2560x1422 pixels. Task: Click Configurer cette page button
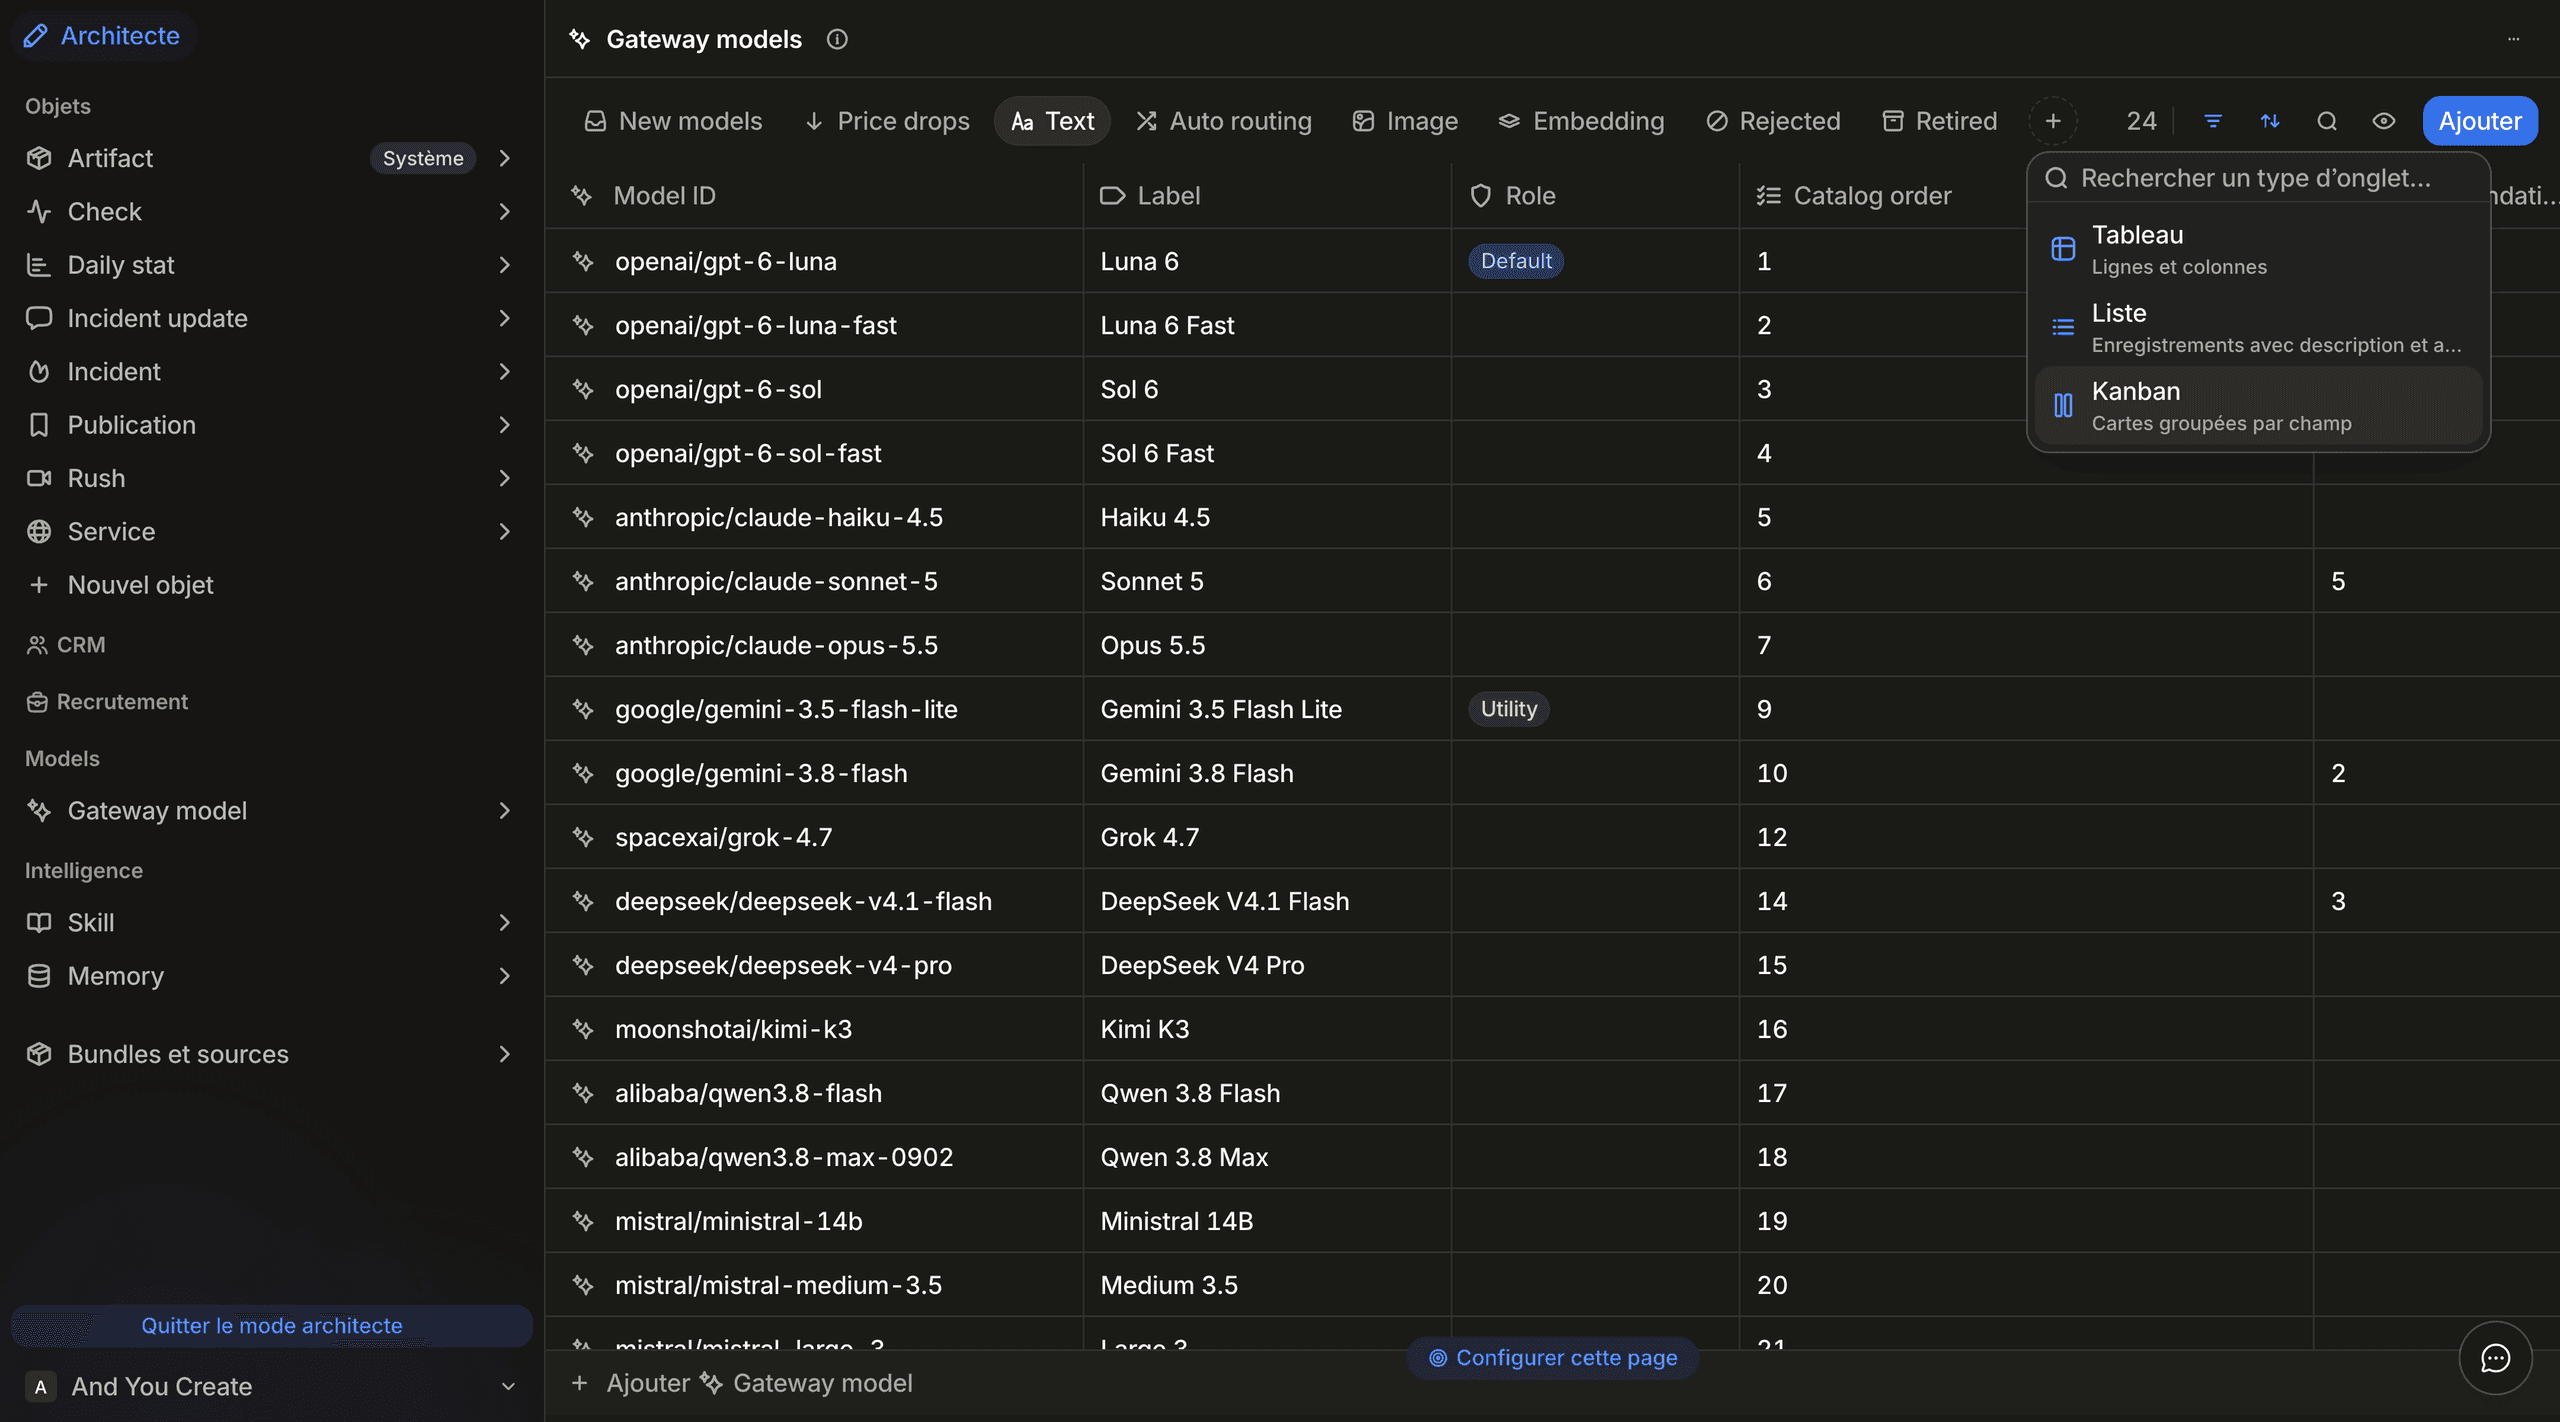tap(1553, 1358)
